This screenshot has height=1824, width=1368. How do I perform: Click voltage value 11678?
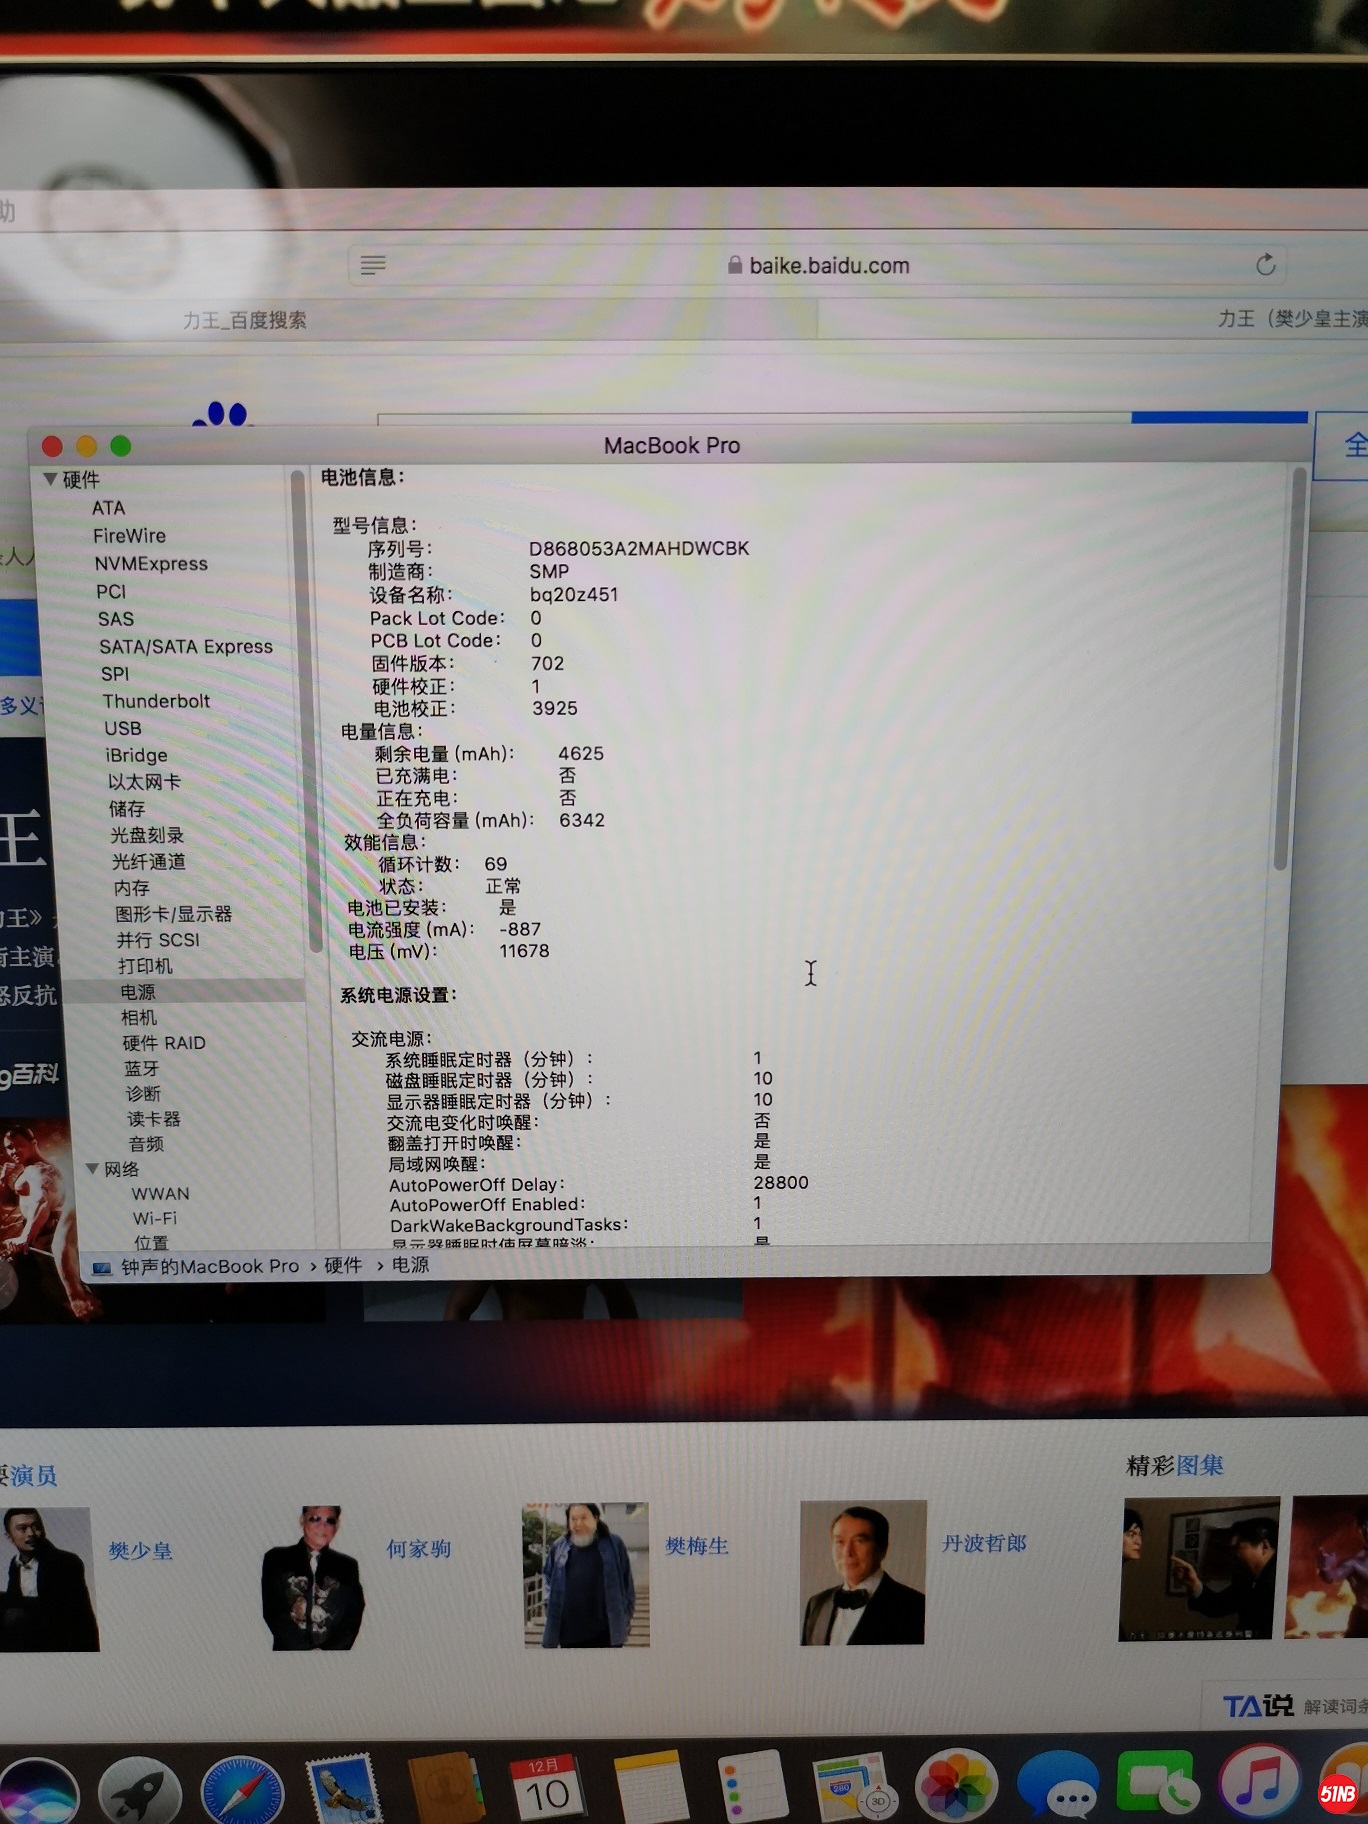tap(524, 951)
